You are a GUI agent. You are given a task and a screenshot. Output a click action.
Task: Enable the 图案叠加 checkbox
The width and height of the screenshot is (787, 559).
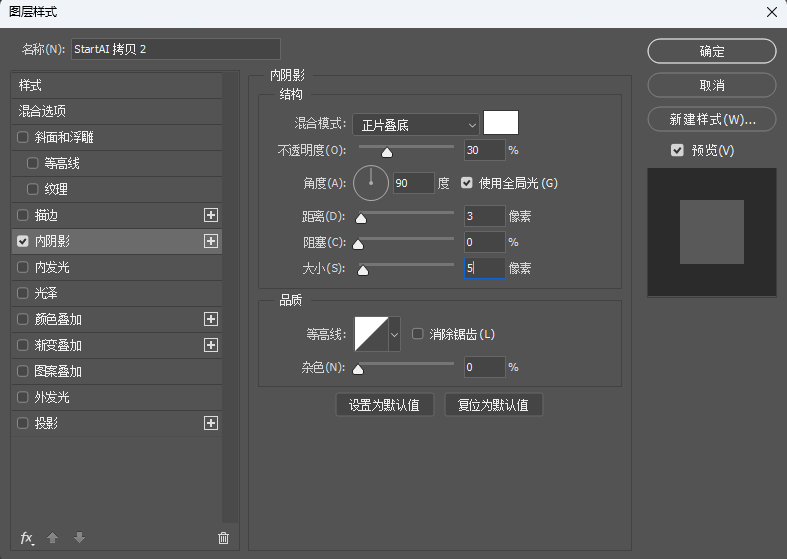point(23,371)
